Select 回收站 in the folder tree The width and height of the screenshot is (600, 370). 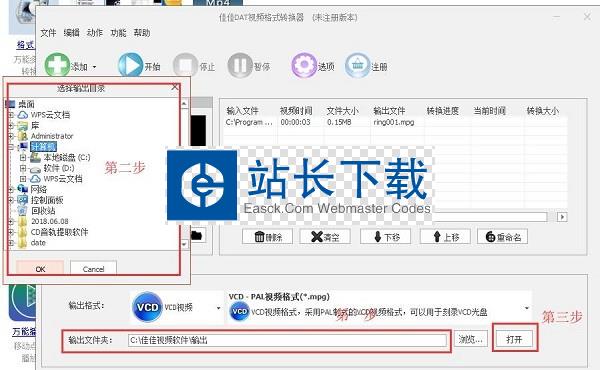coord(43,211)
